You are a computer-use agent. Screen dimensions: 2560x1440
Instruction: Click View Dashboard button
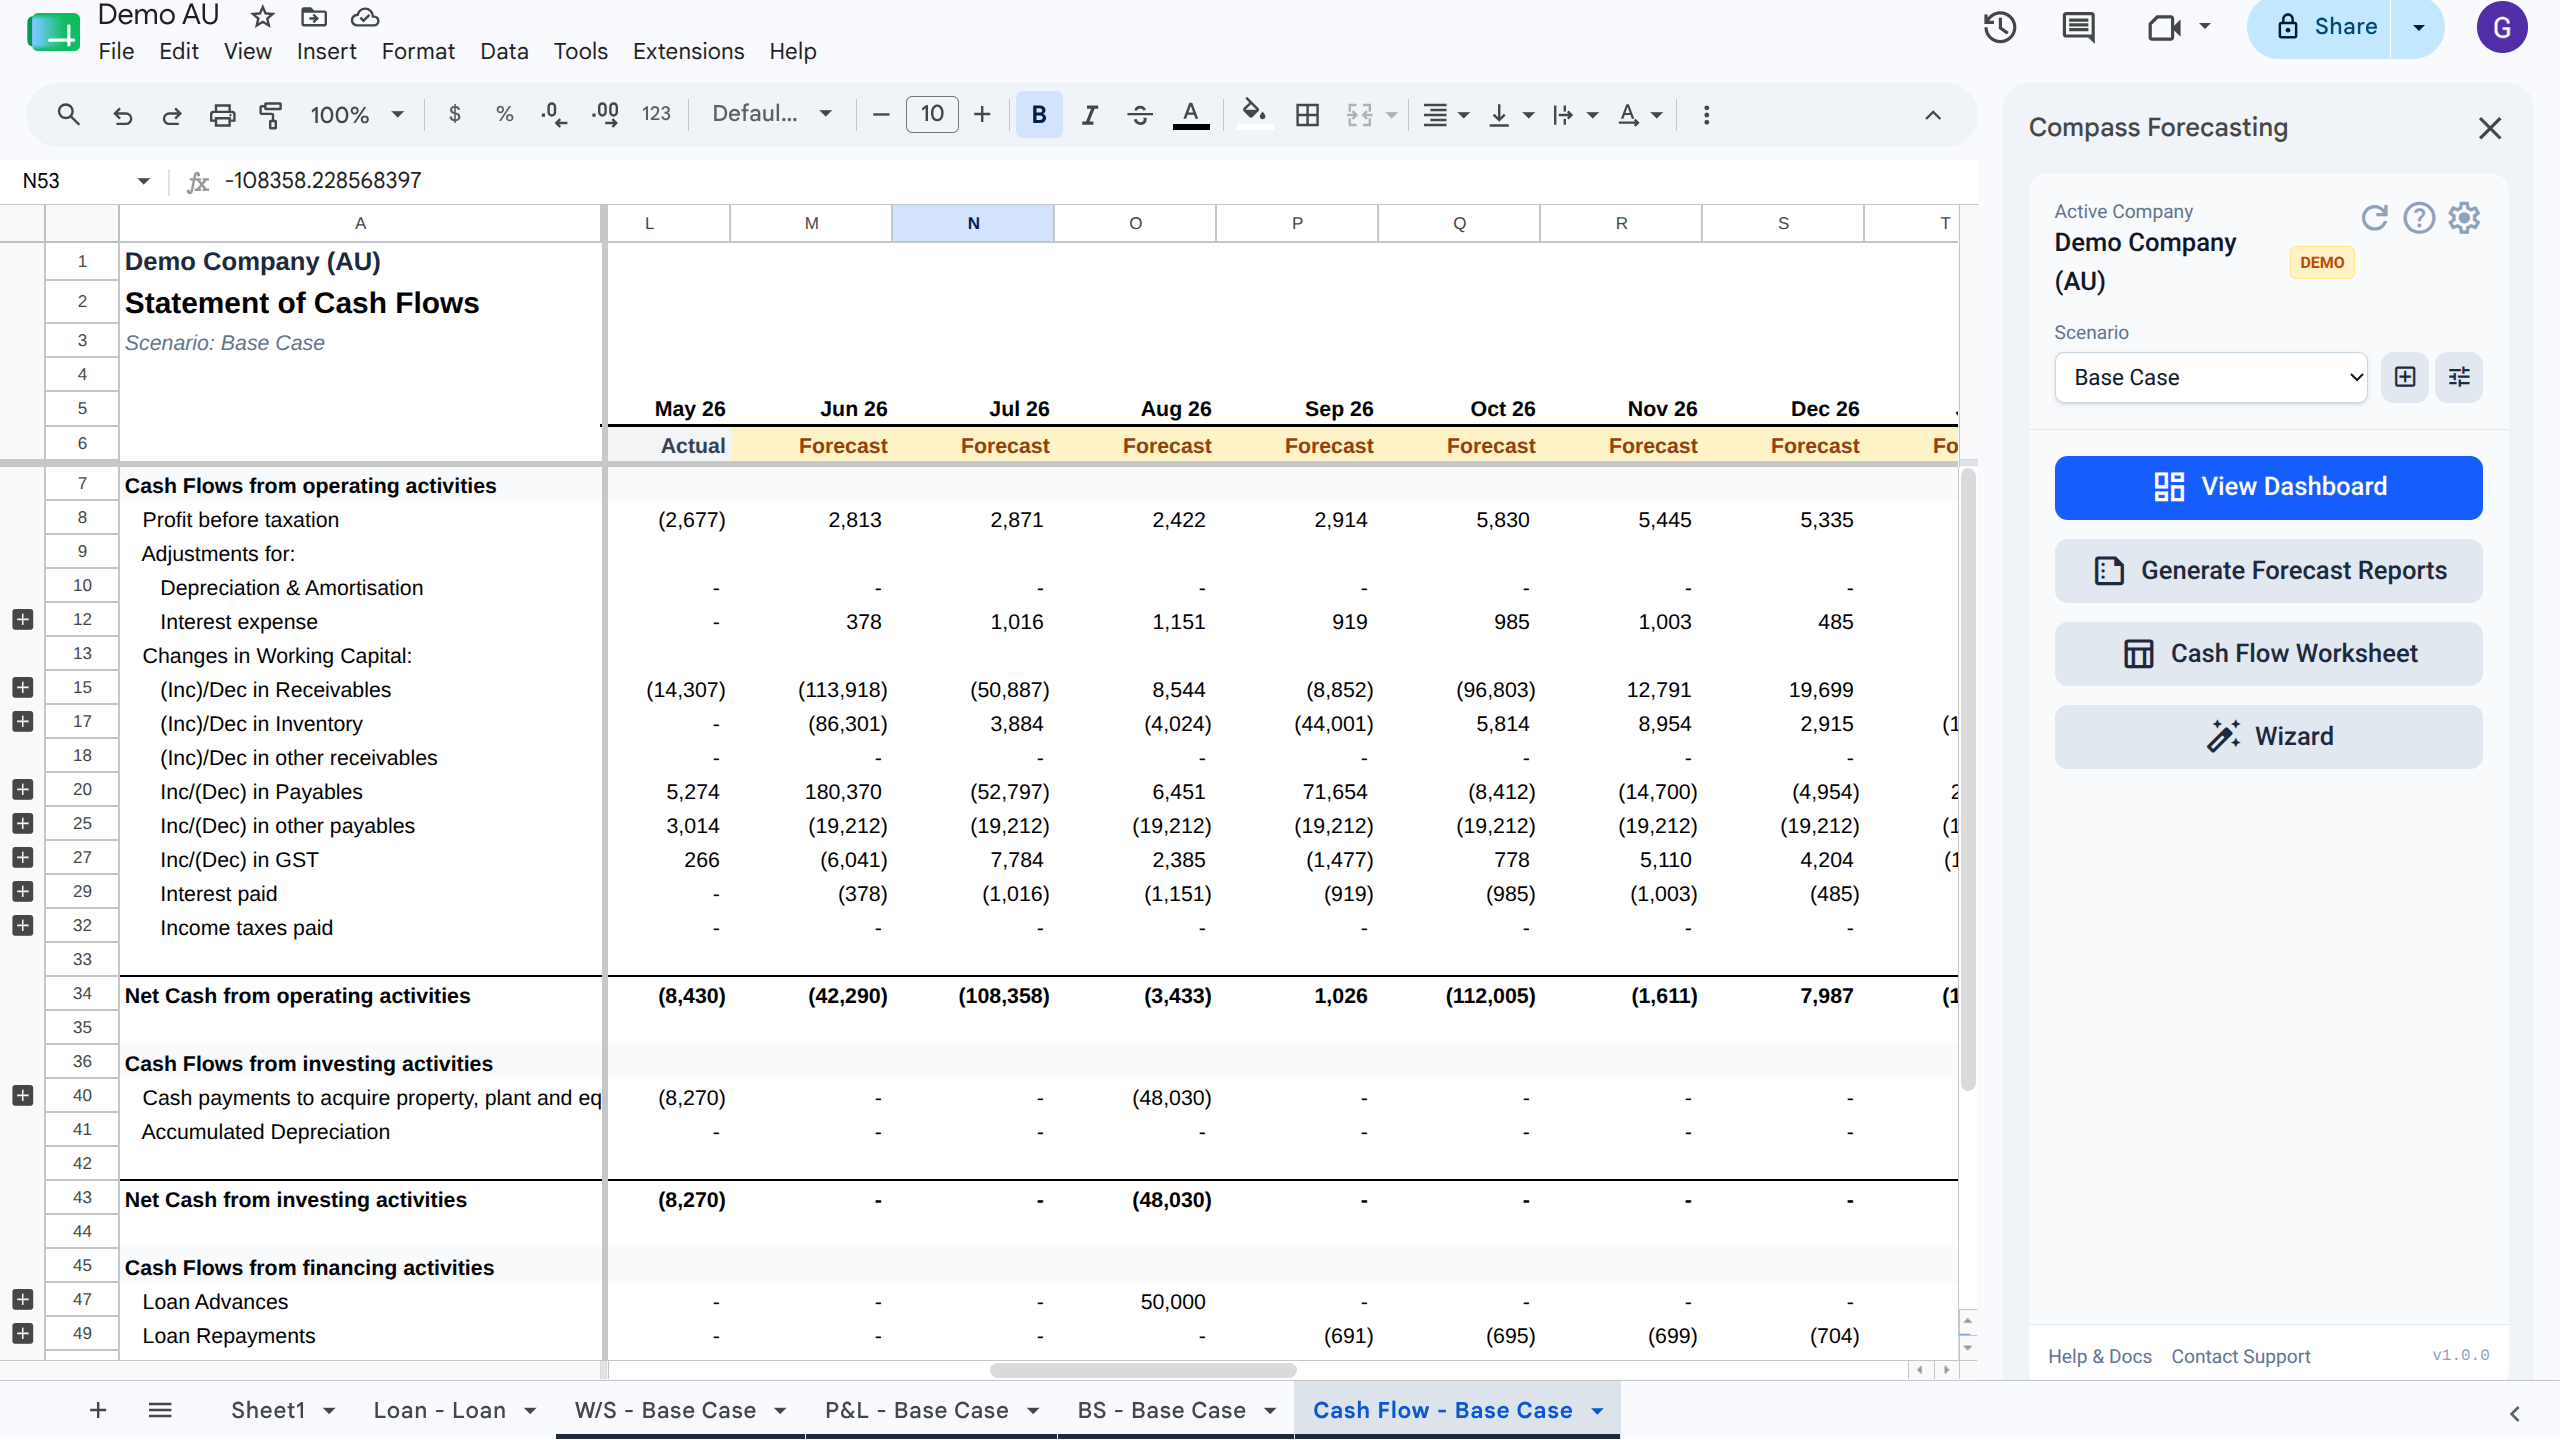[2268, 487]
